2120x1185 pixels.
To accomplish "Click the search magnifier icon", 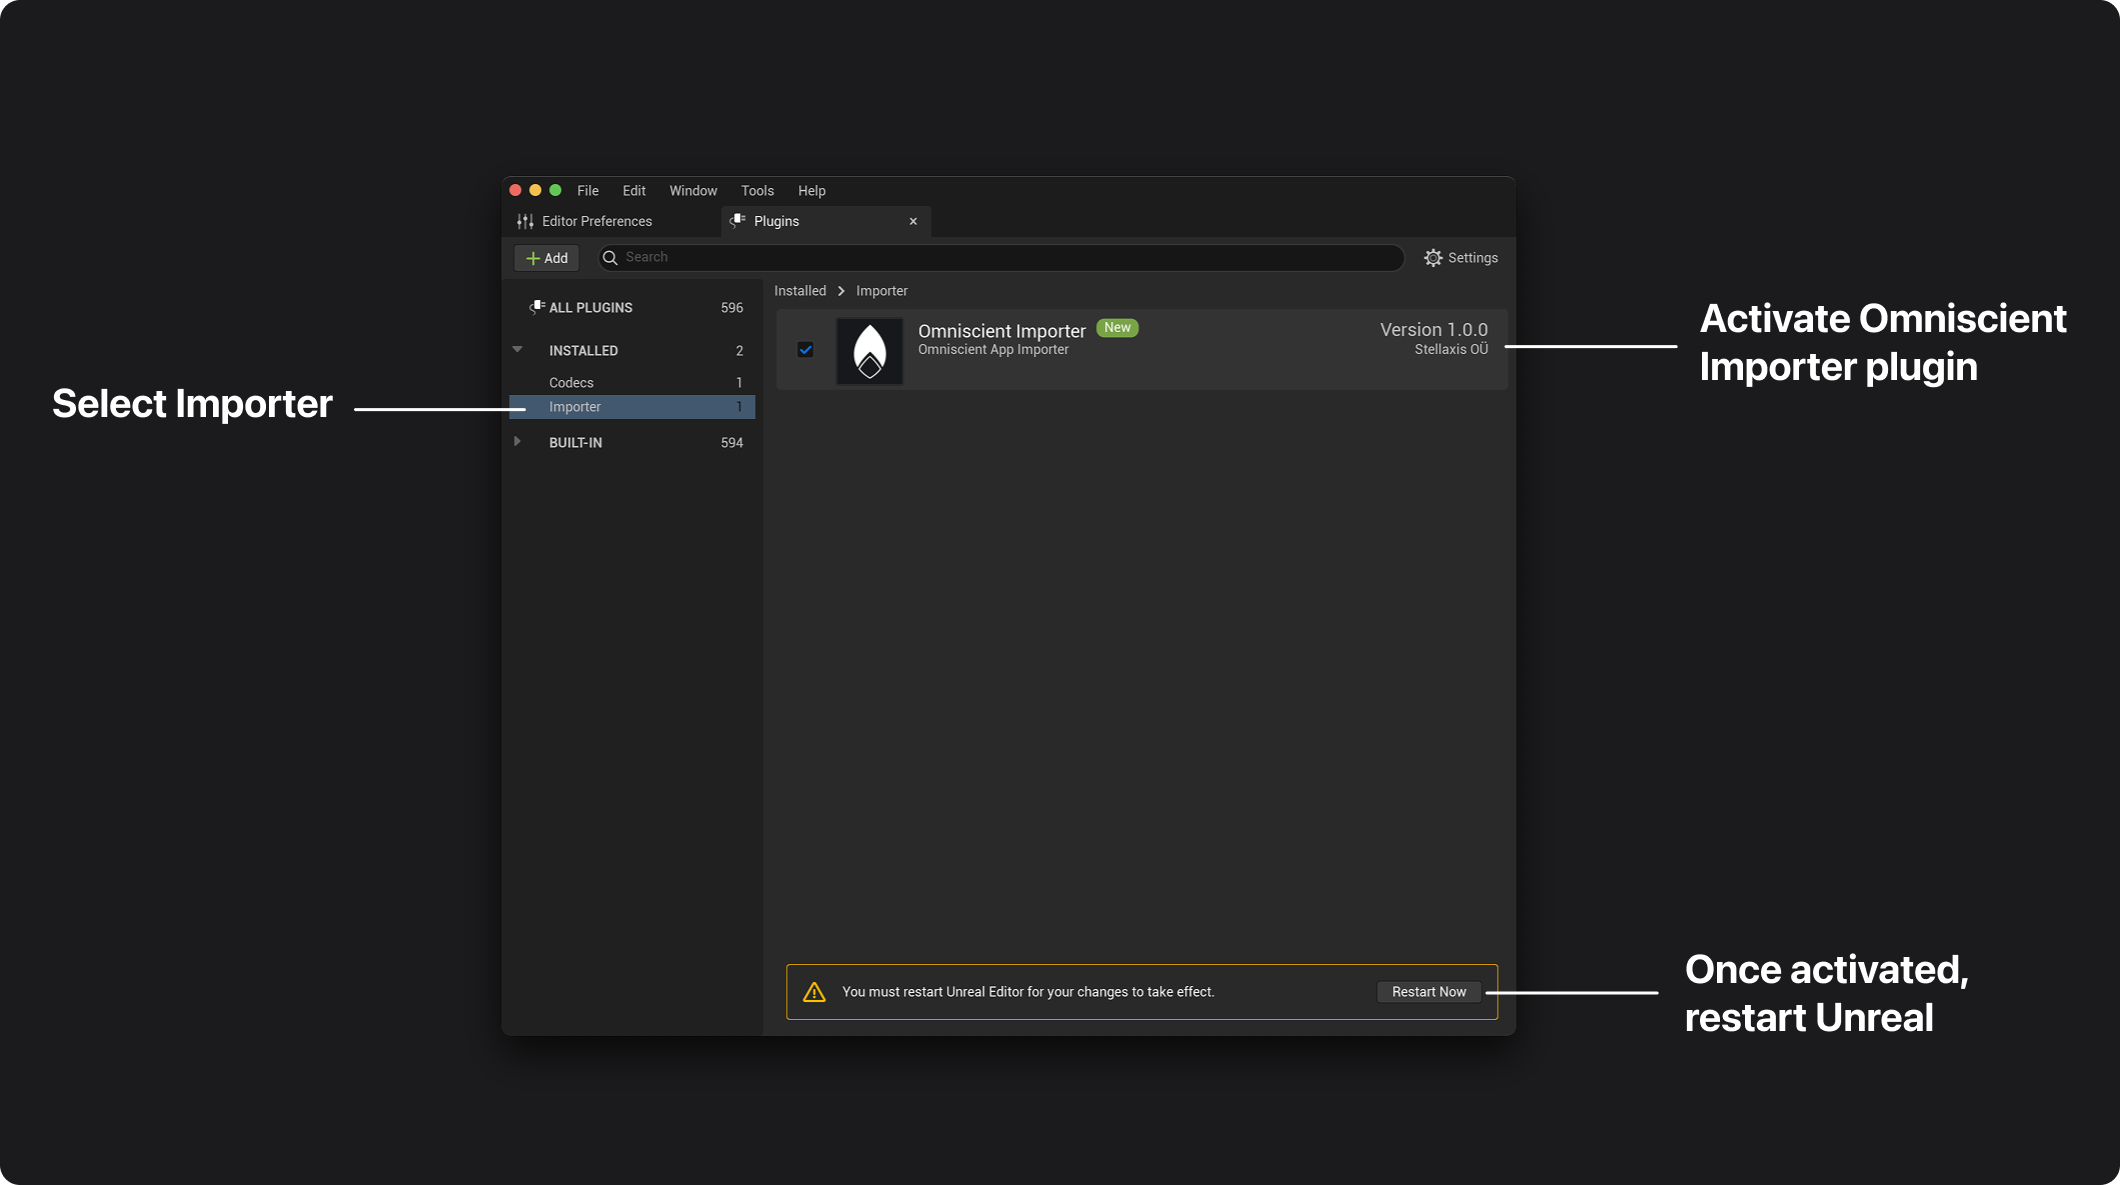I will coord(610,257).
